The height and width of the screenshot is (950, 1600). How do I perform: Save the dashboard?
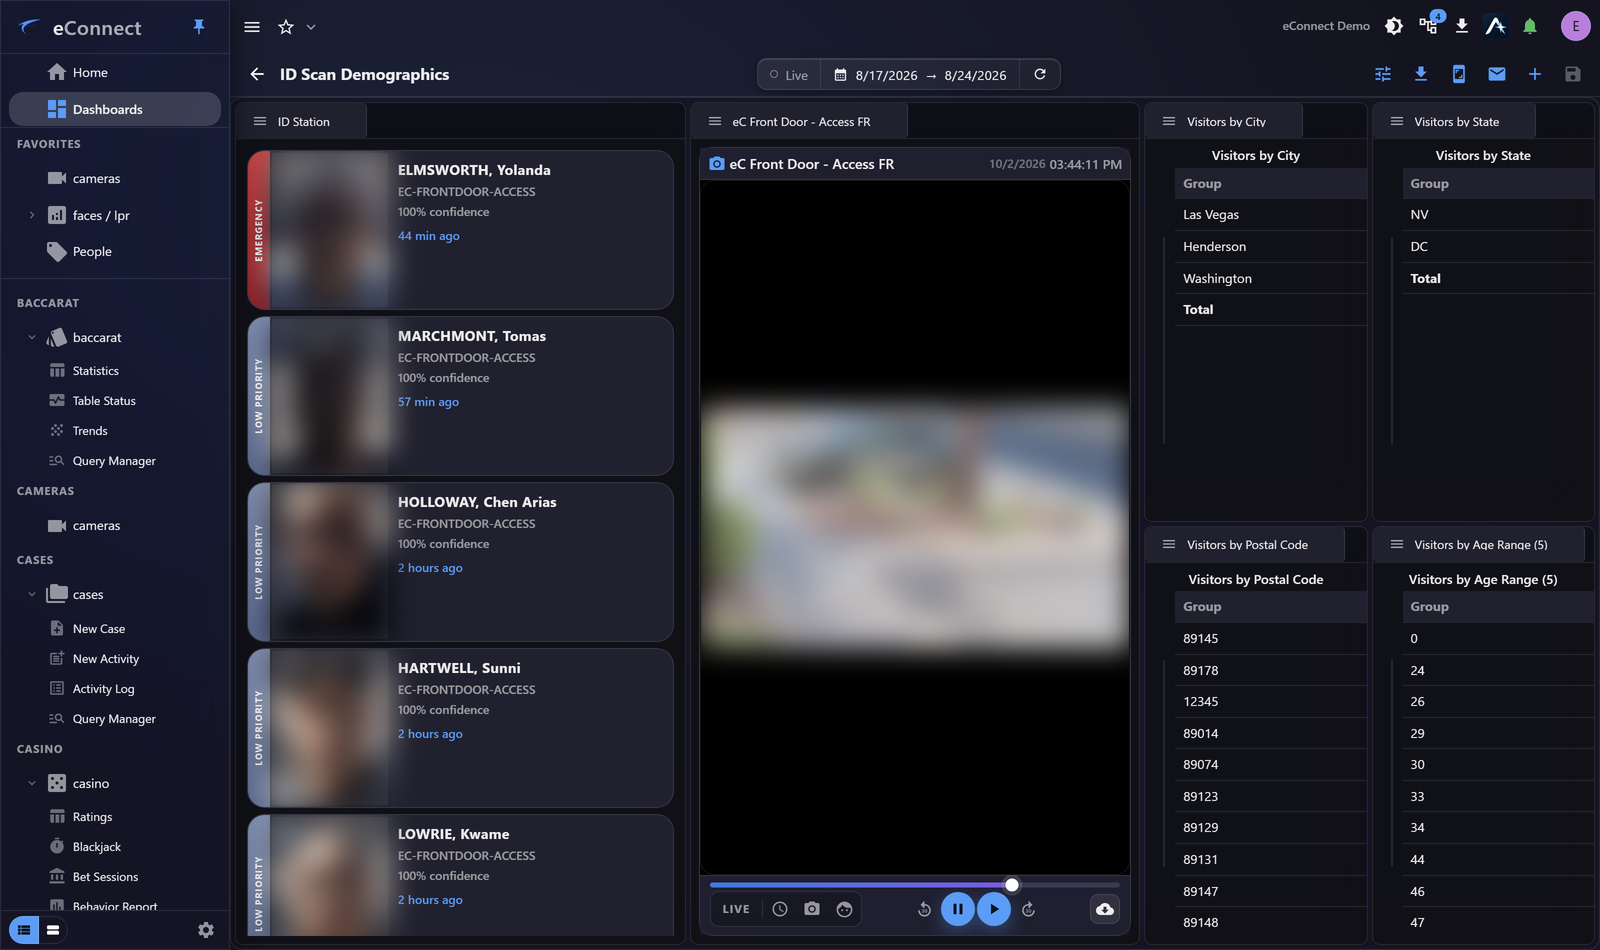pos(1573,74)
